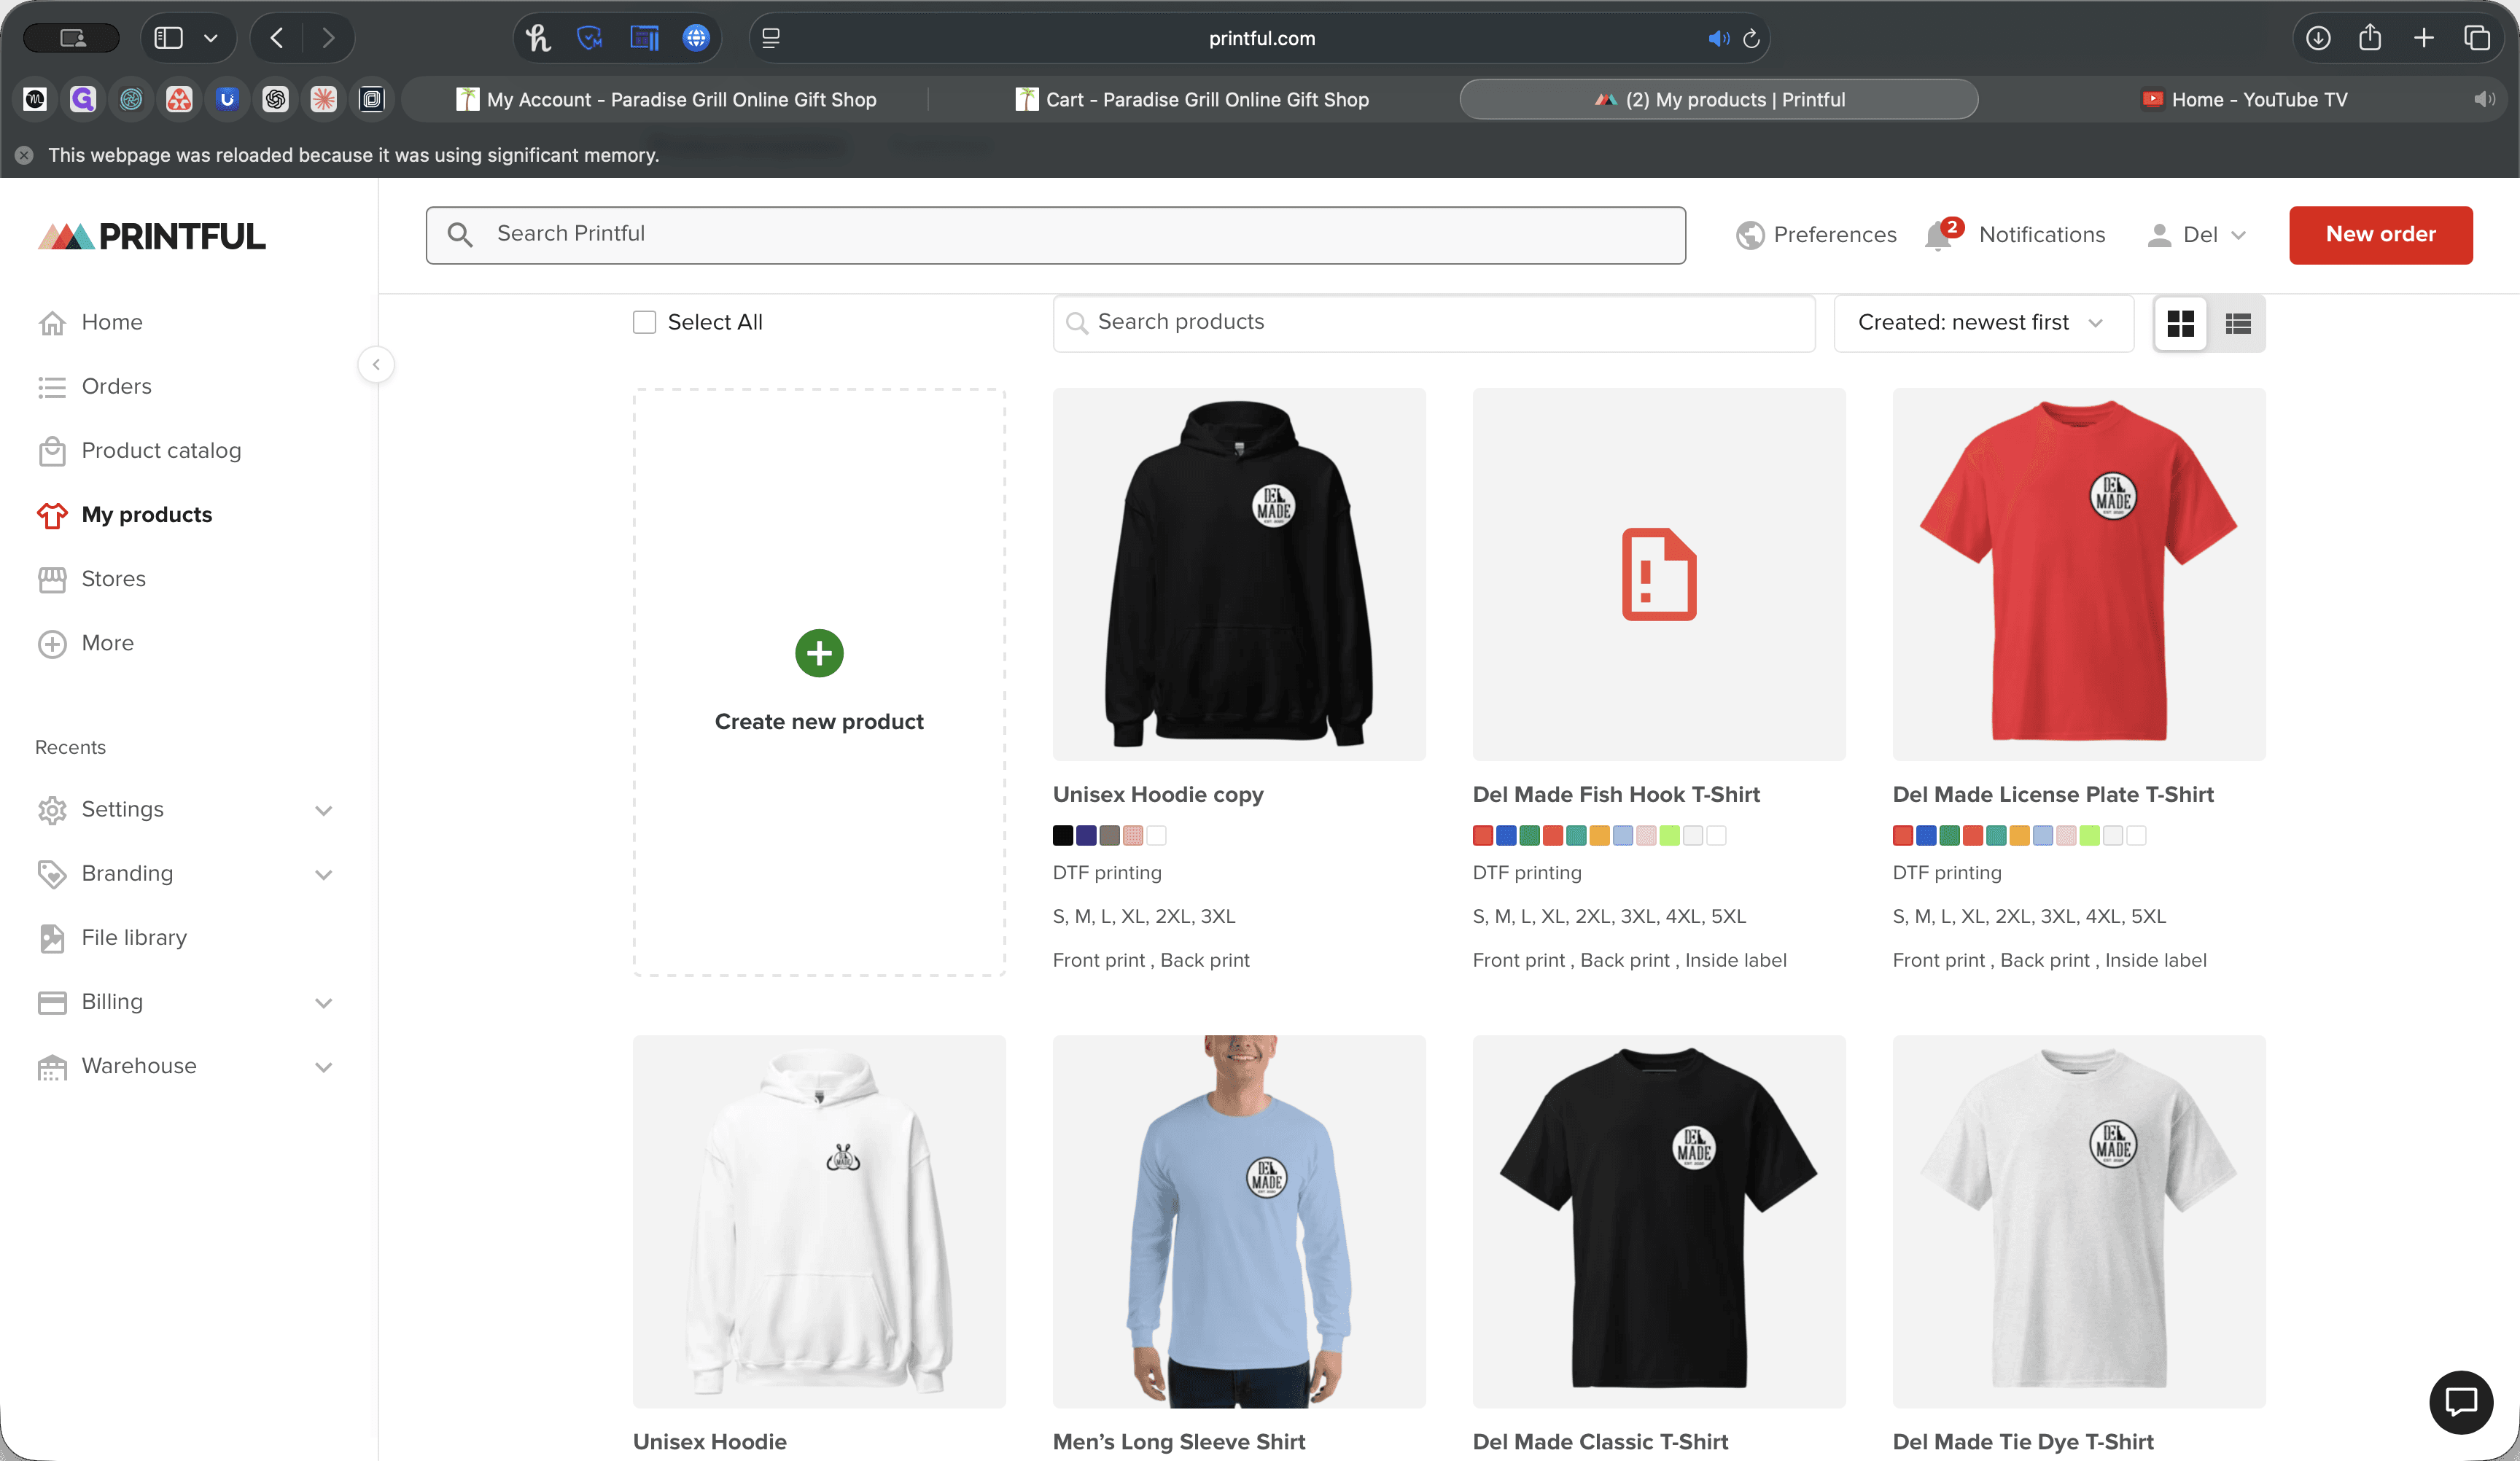Image resolution: width=2520 pixels, height=1461 pixels.
Task: Click the error file icon on Fish Hook T-Shirt
Action: [x=1659, y=574]
